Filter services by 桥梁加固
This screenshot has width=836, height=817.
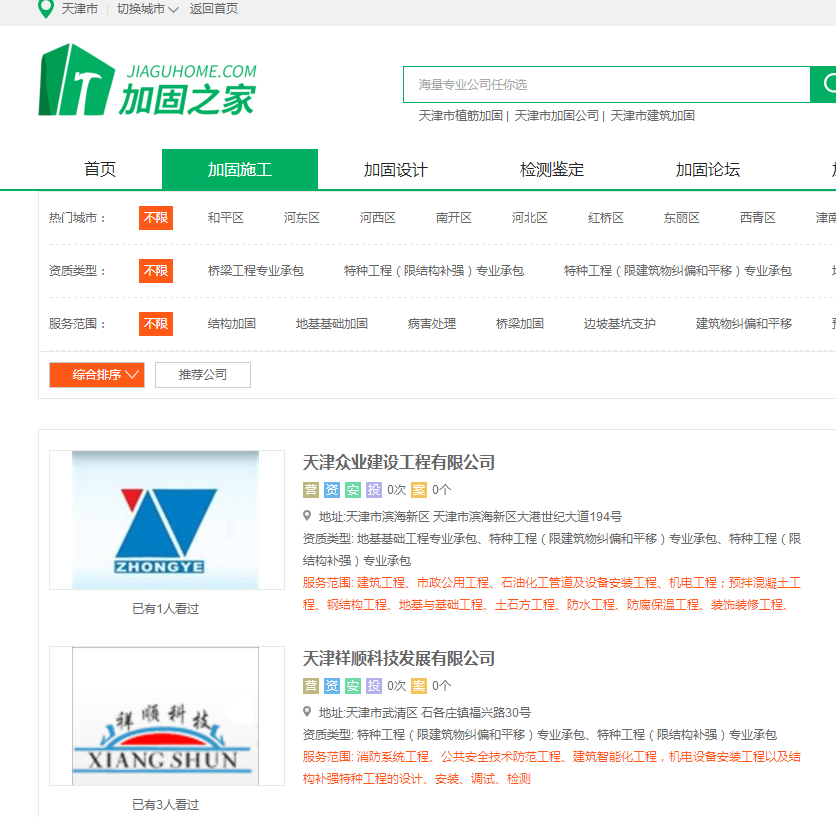pyautogui.click(x=520, y=324)
